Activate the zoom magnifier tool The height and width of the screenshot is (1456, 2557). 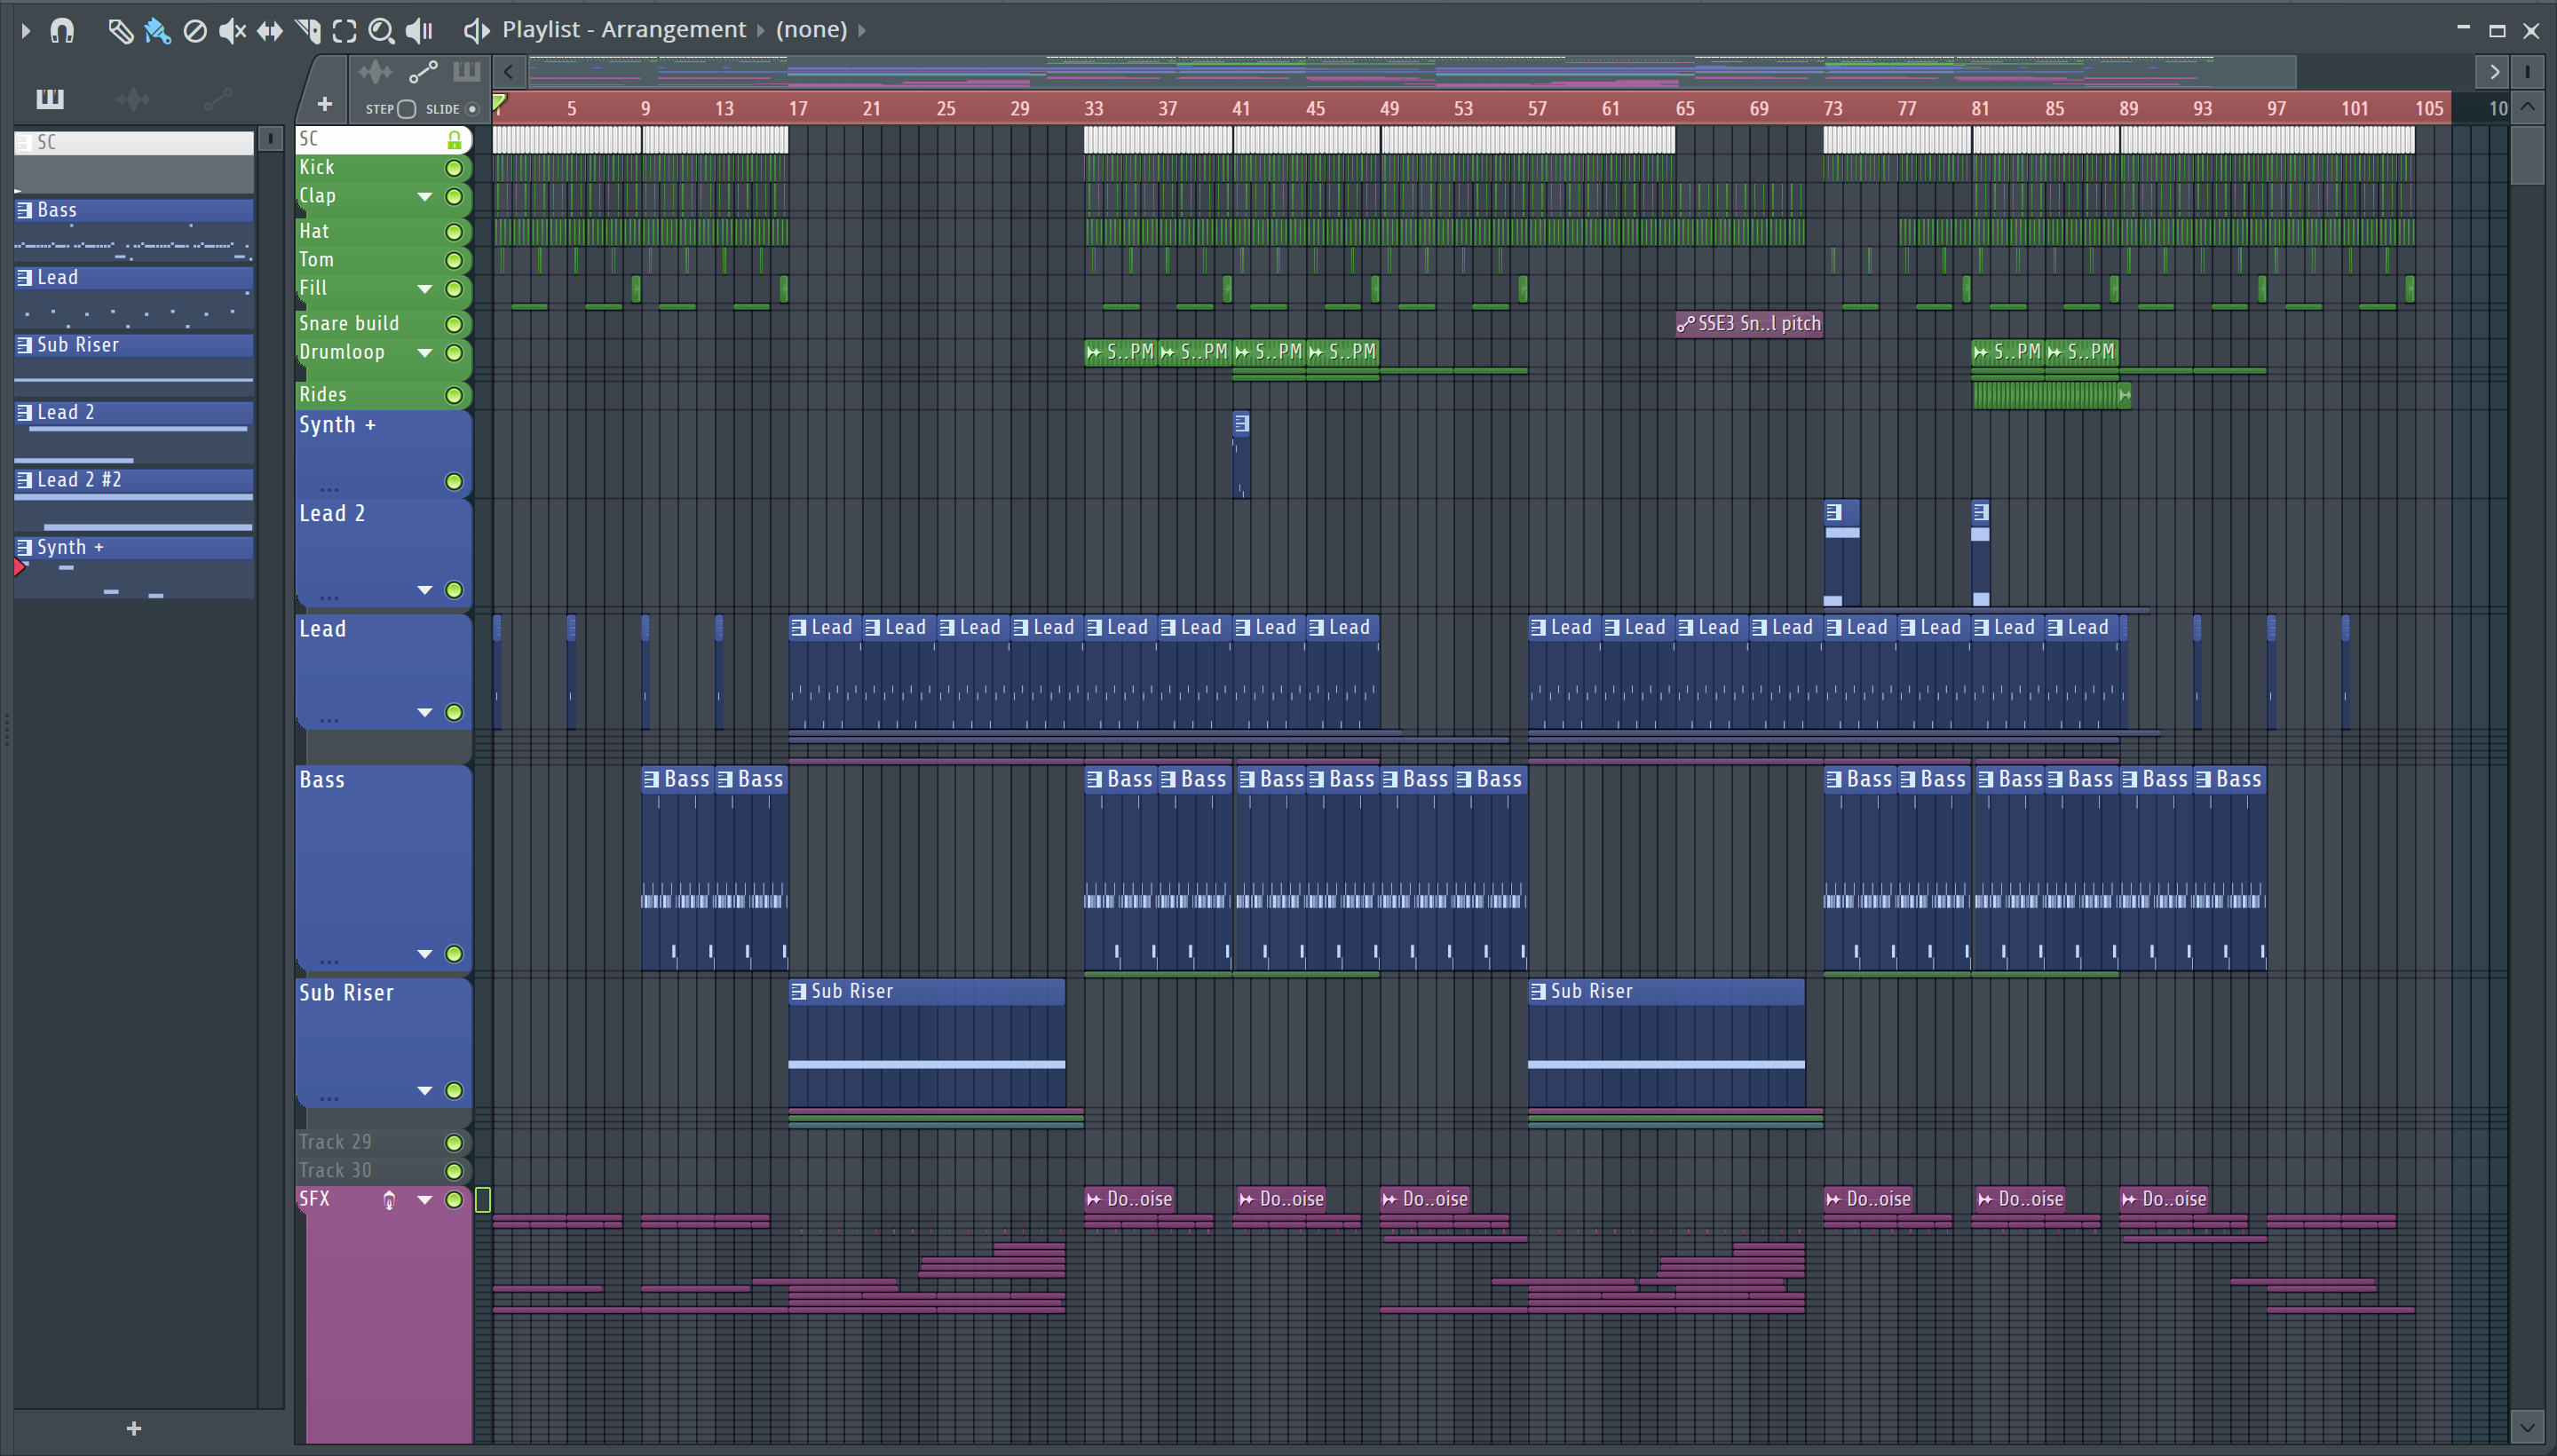[x=381, y=31]
